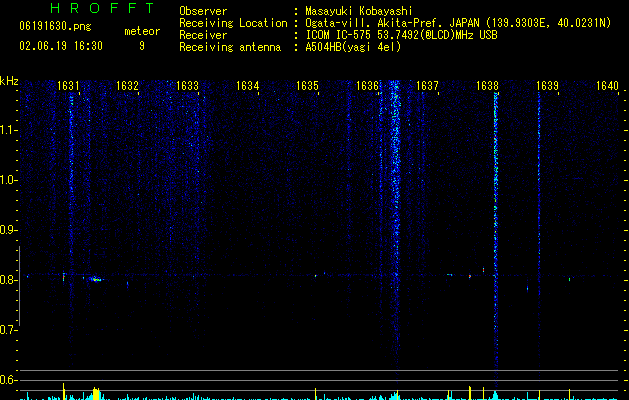629x400 pixels.
Task: Select the file name 06191630.png
Action: (55, 26)
